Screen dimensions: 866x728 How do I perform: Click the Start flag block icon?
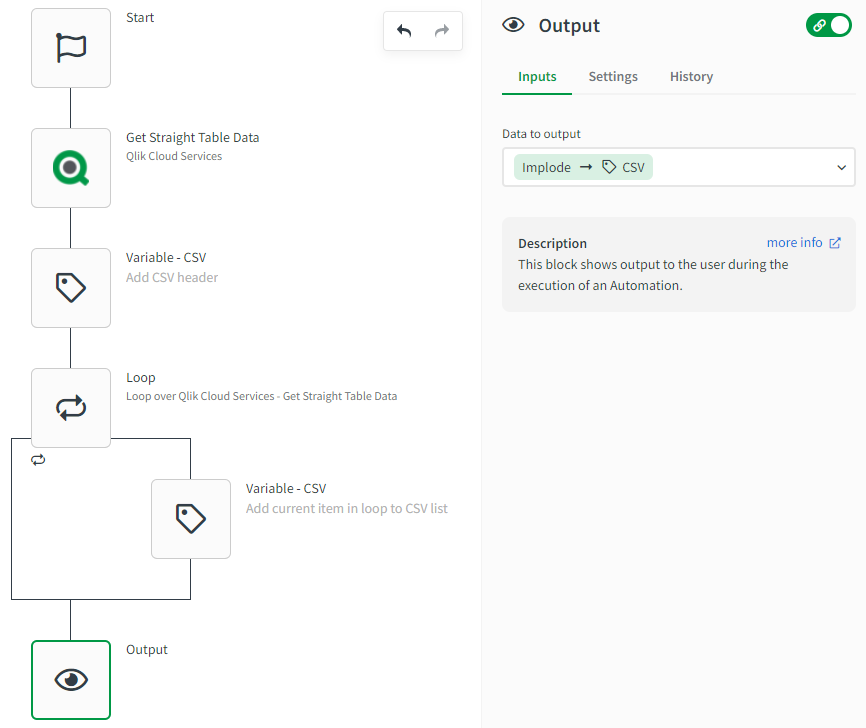pyautogui.click(x=71, y=48)
